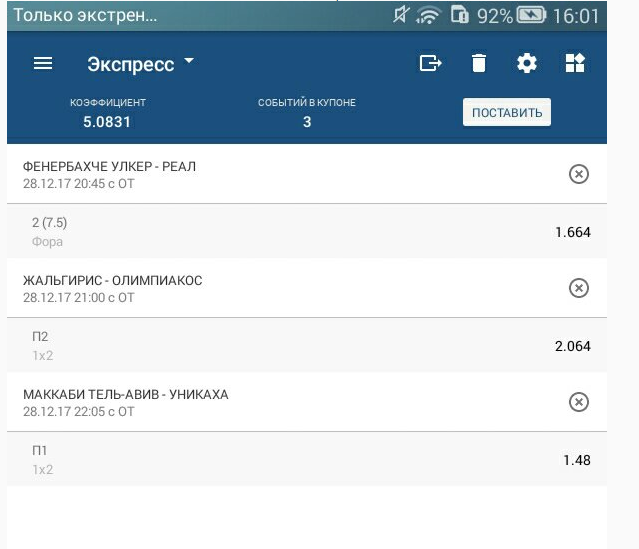Remove Фенербахче Улкер - Реал event
This screenshot has width=639, height=549.
coord(578,174)
